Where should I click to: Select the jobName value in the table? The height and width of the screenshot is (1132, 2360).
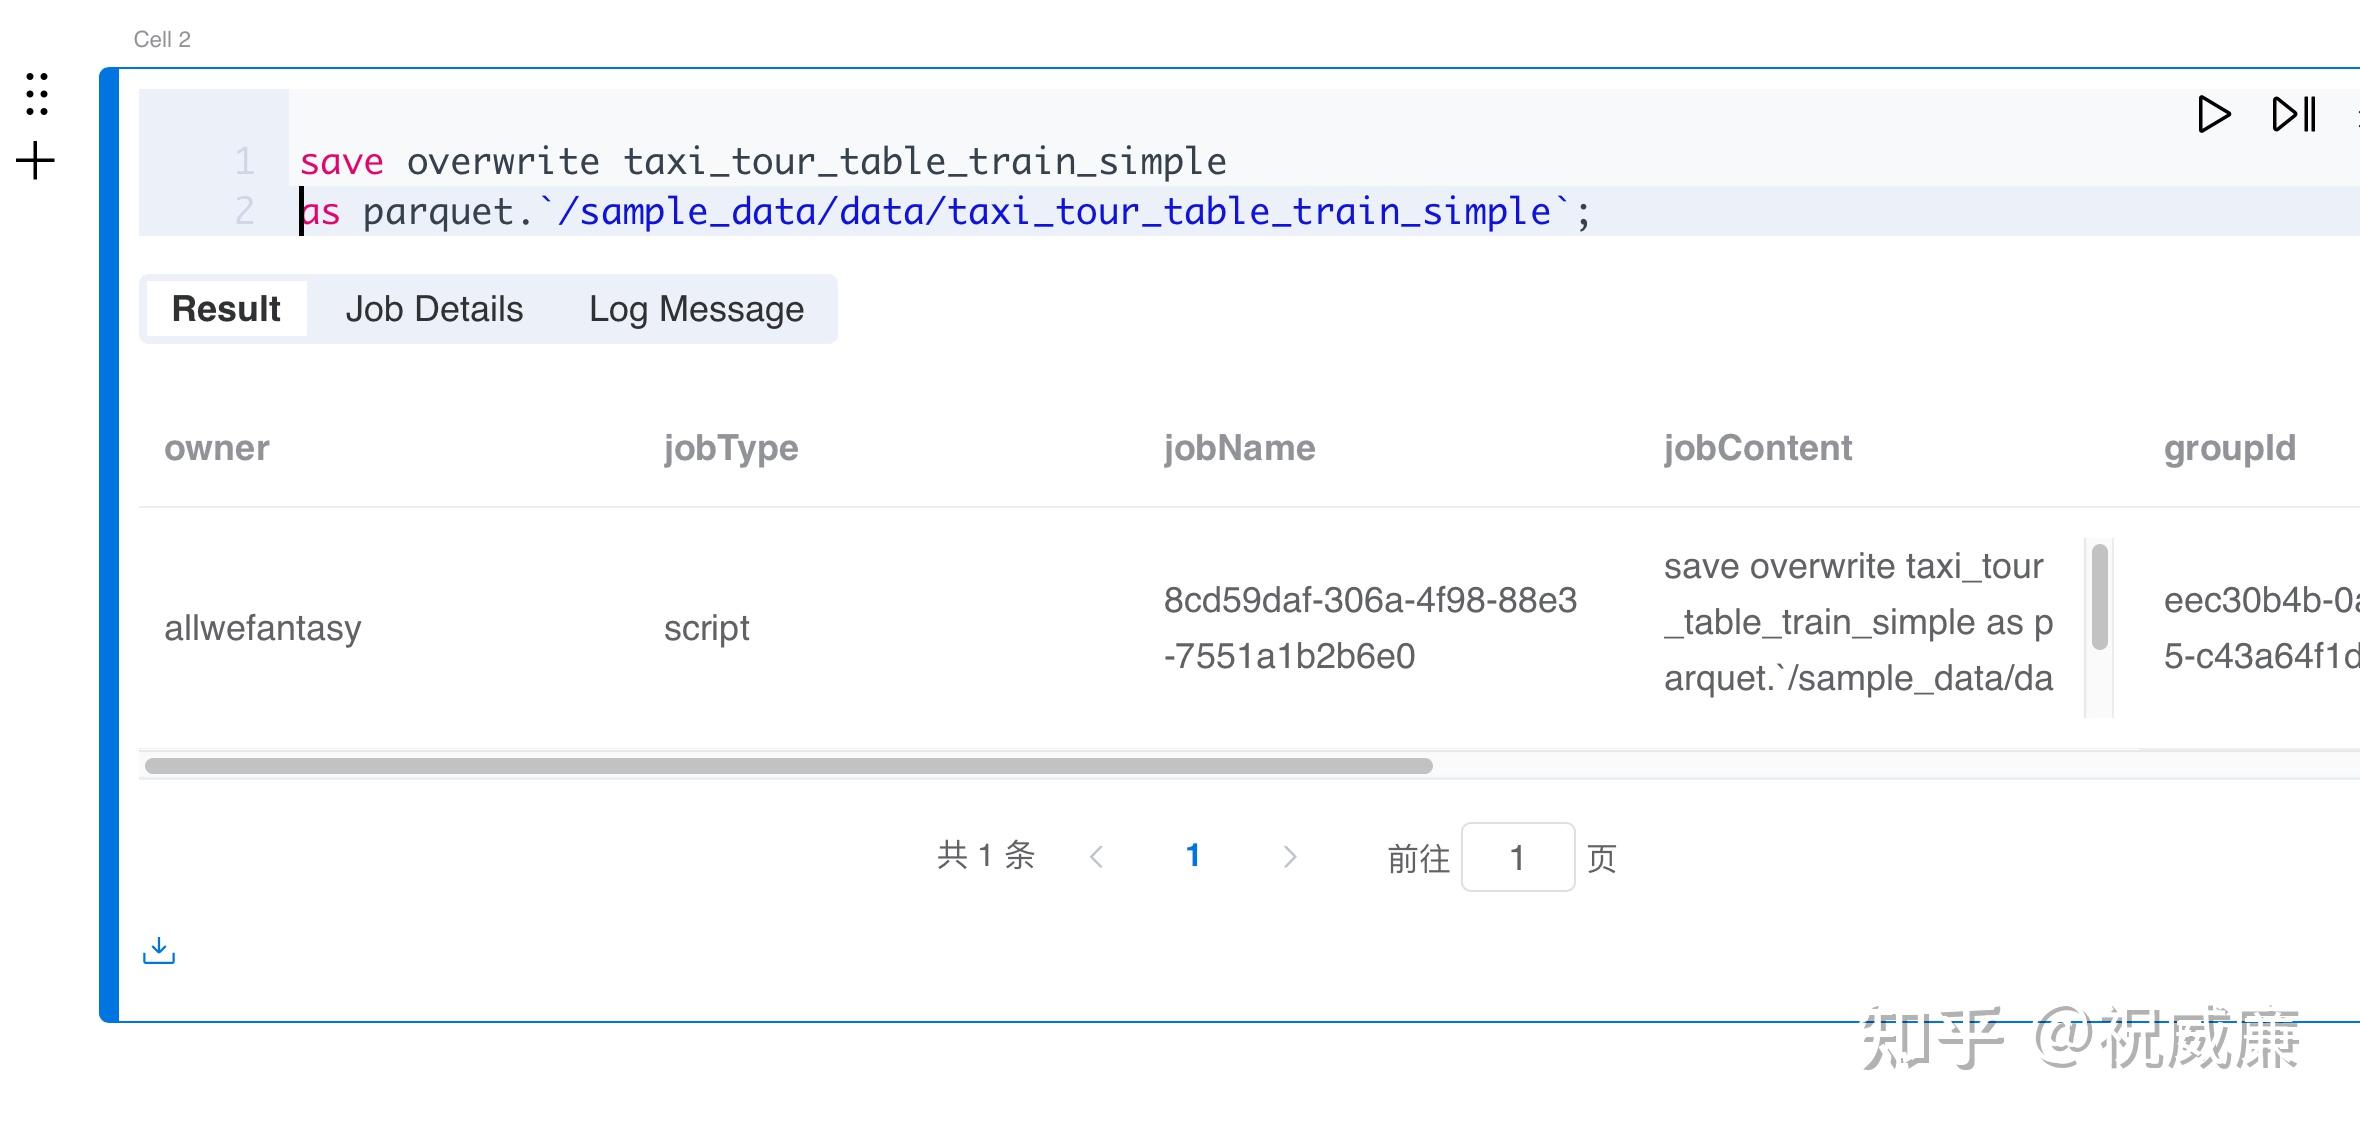1370,628
